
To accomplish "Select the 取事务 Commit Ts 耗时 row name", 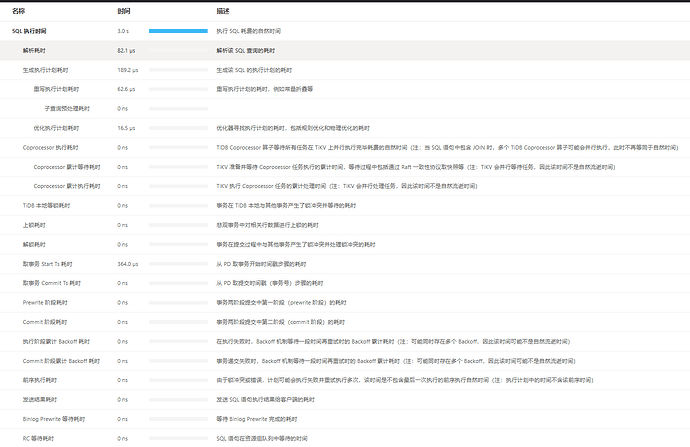I will point(52,283).
